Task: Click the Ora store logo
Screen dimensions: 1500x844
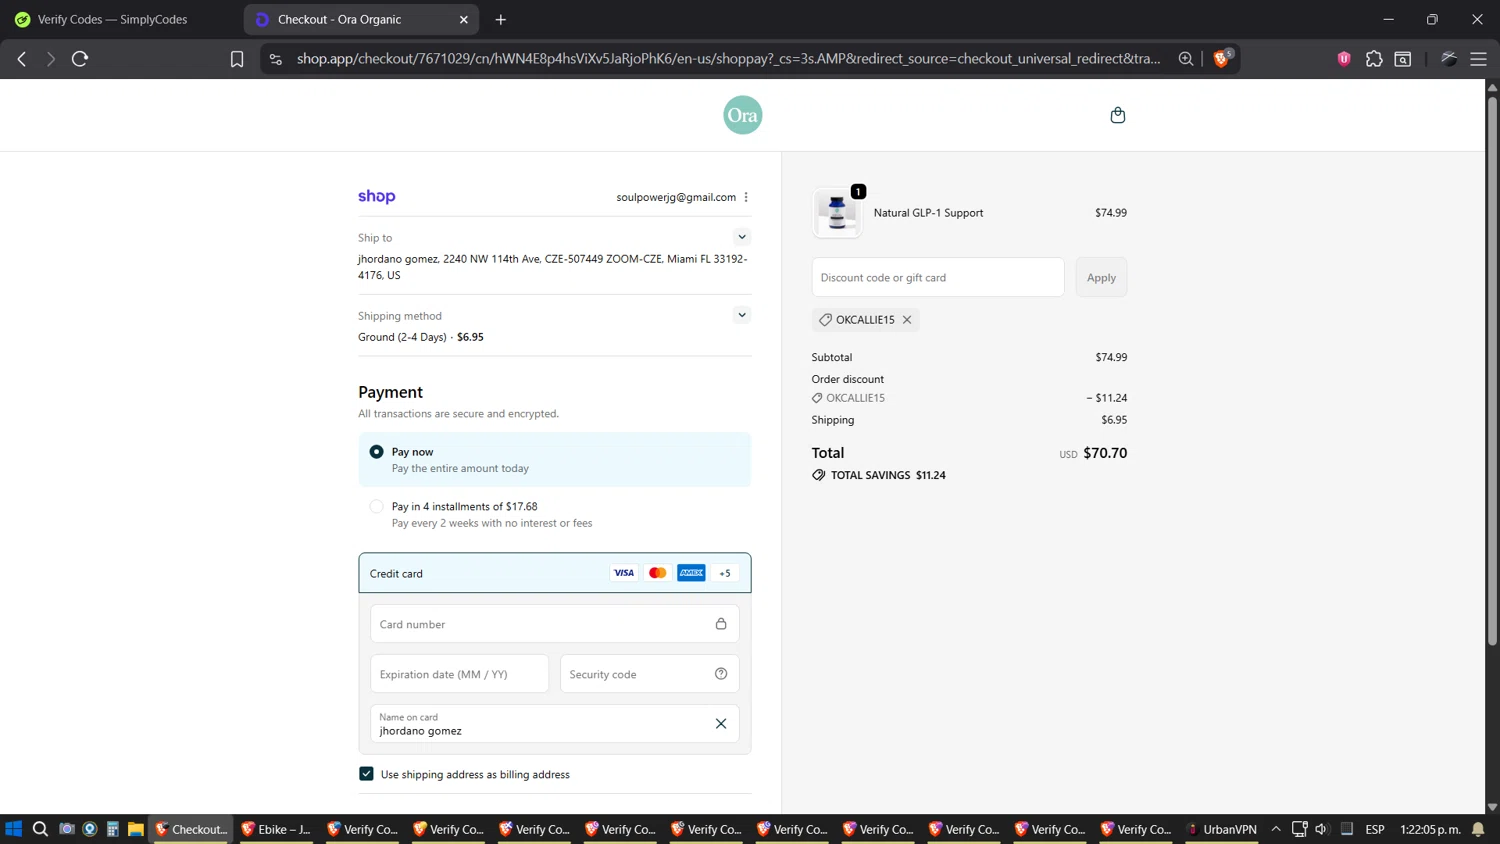Action: [742, 115]
